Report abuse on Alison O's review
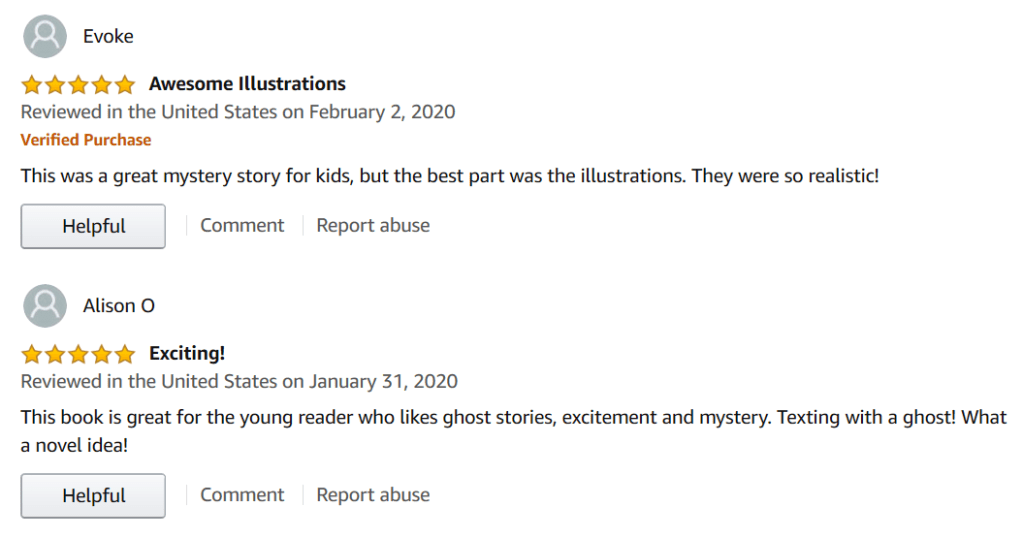 [373, 495]
